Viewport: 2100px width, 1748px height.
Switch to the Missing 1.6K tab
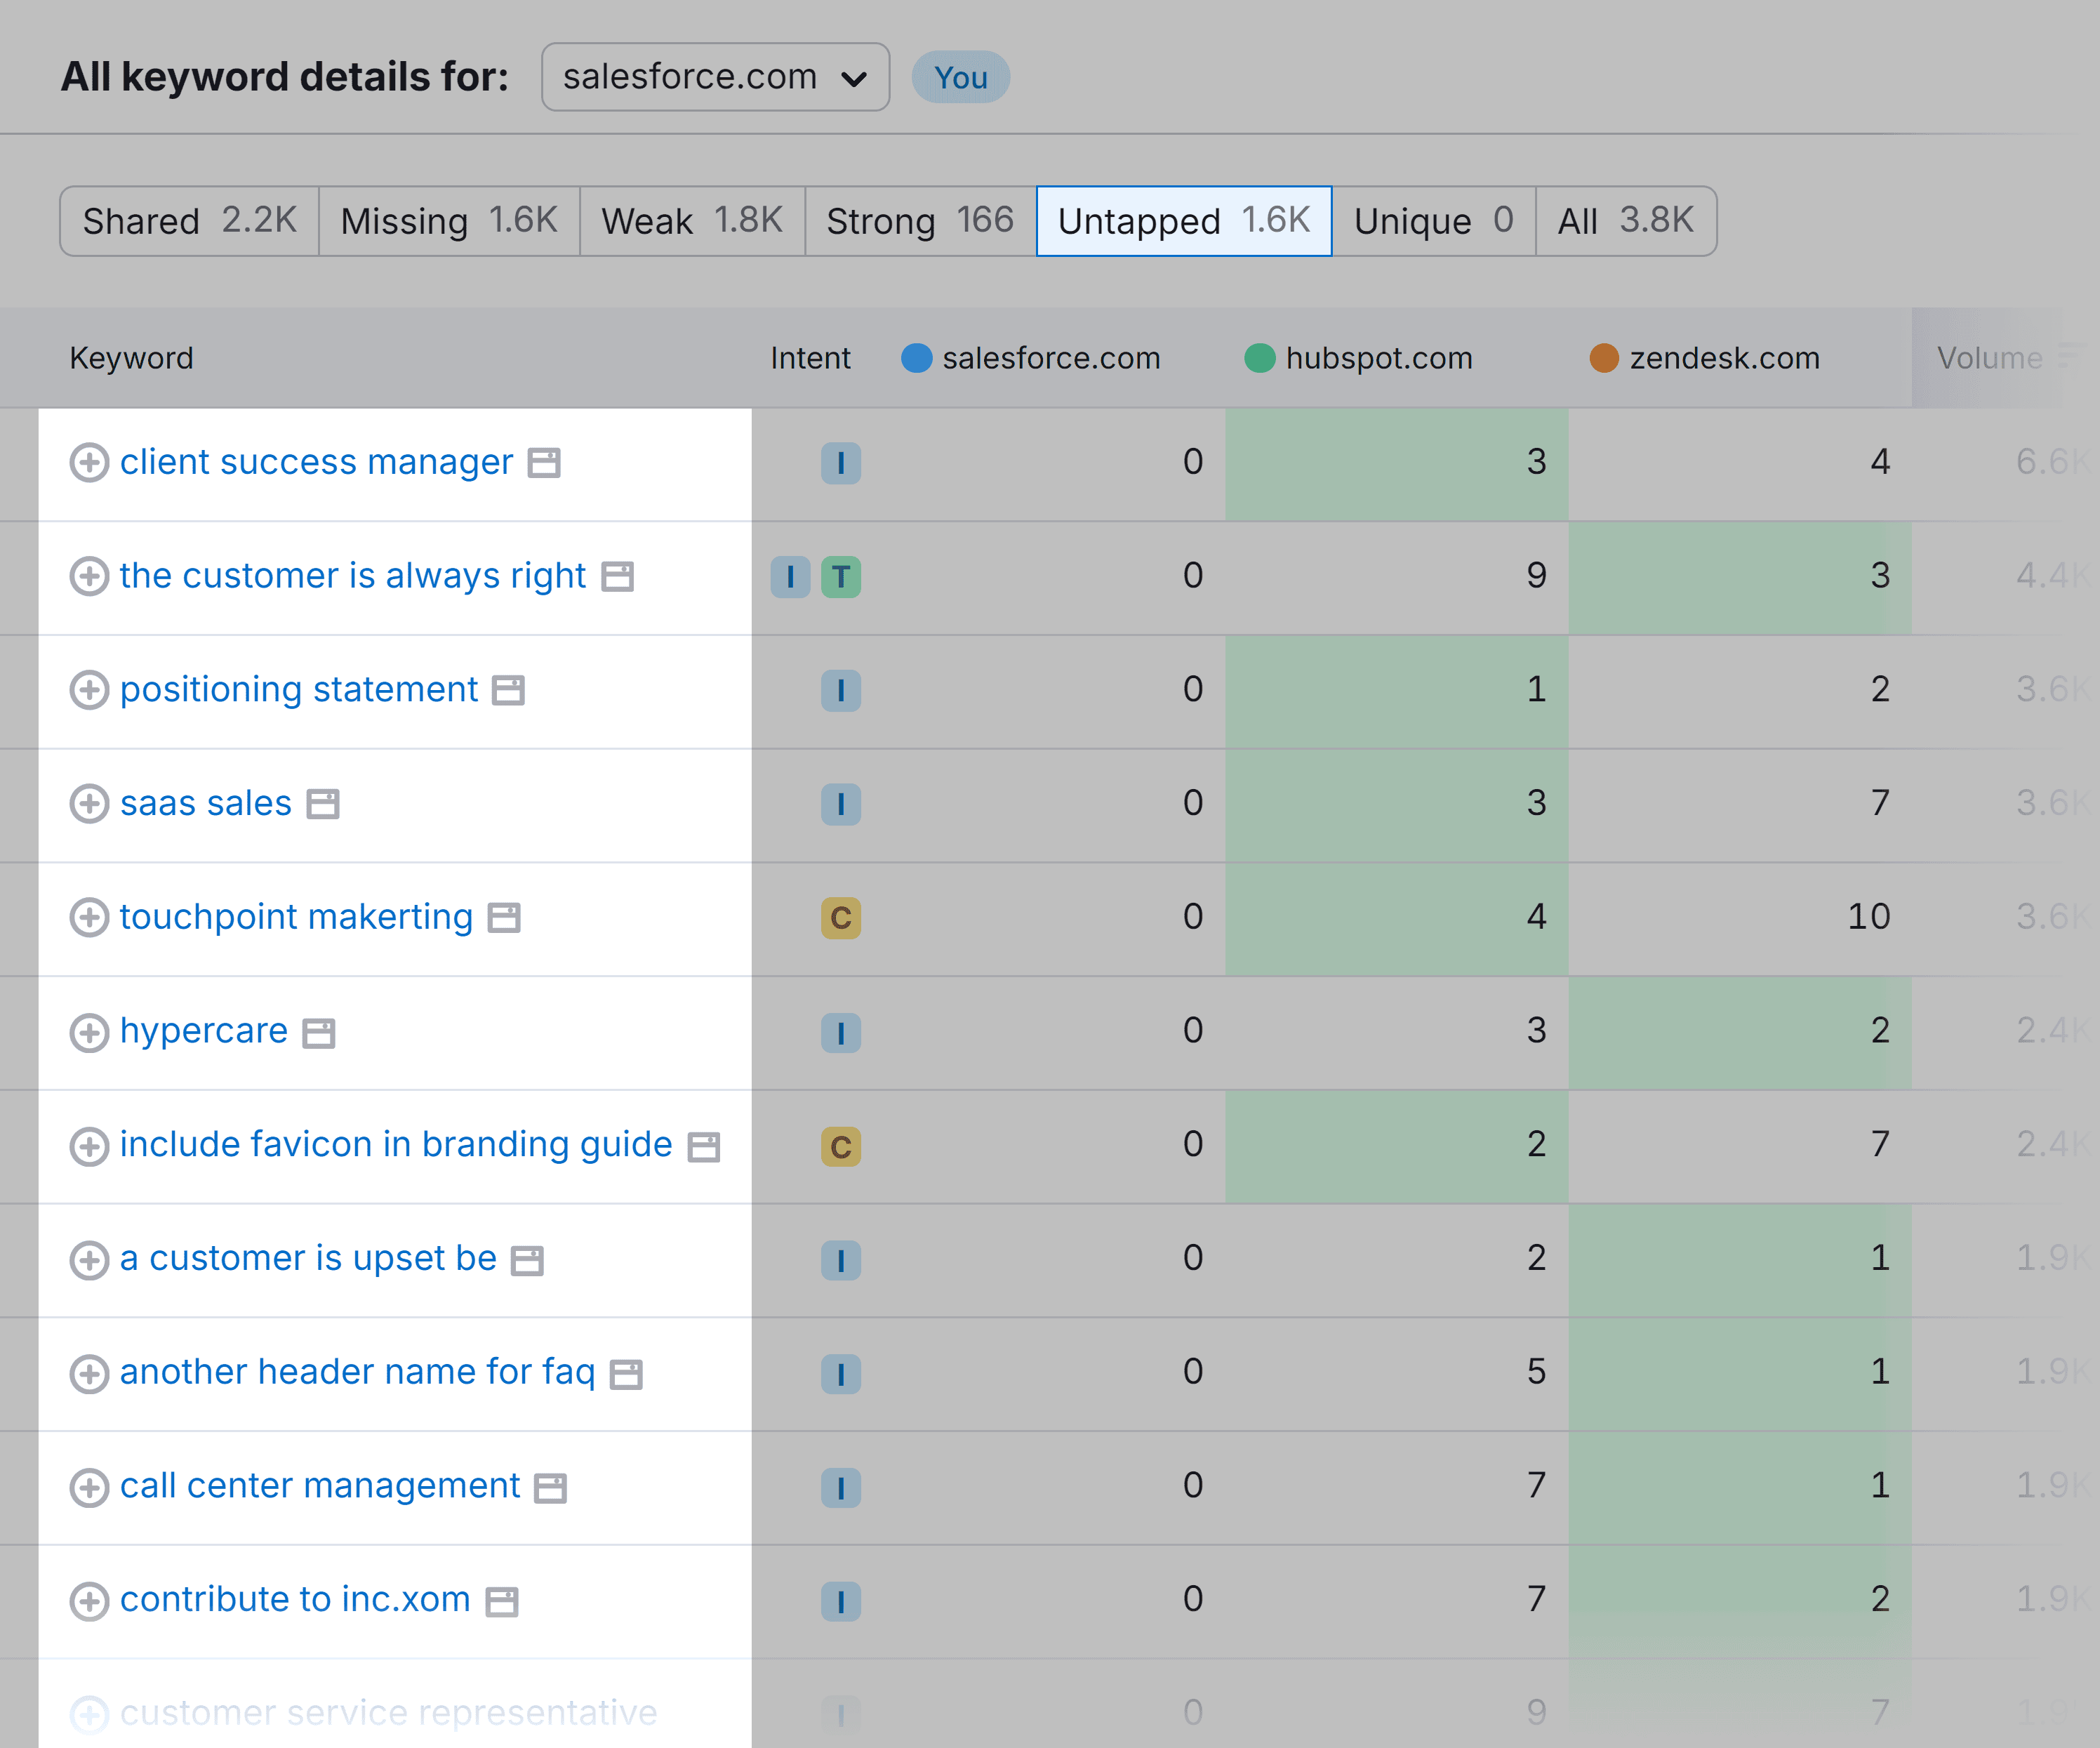[449, 221]
